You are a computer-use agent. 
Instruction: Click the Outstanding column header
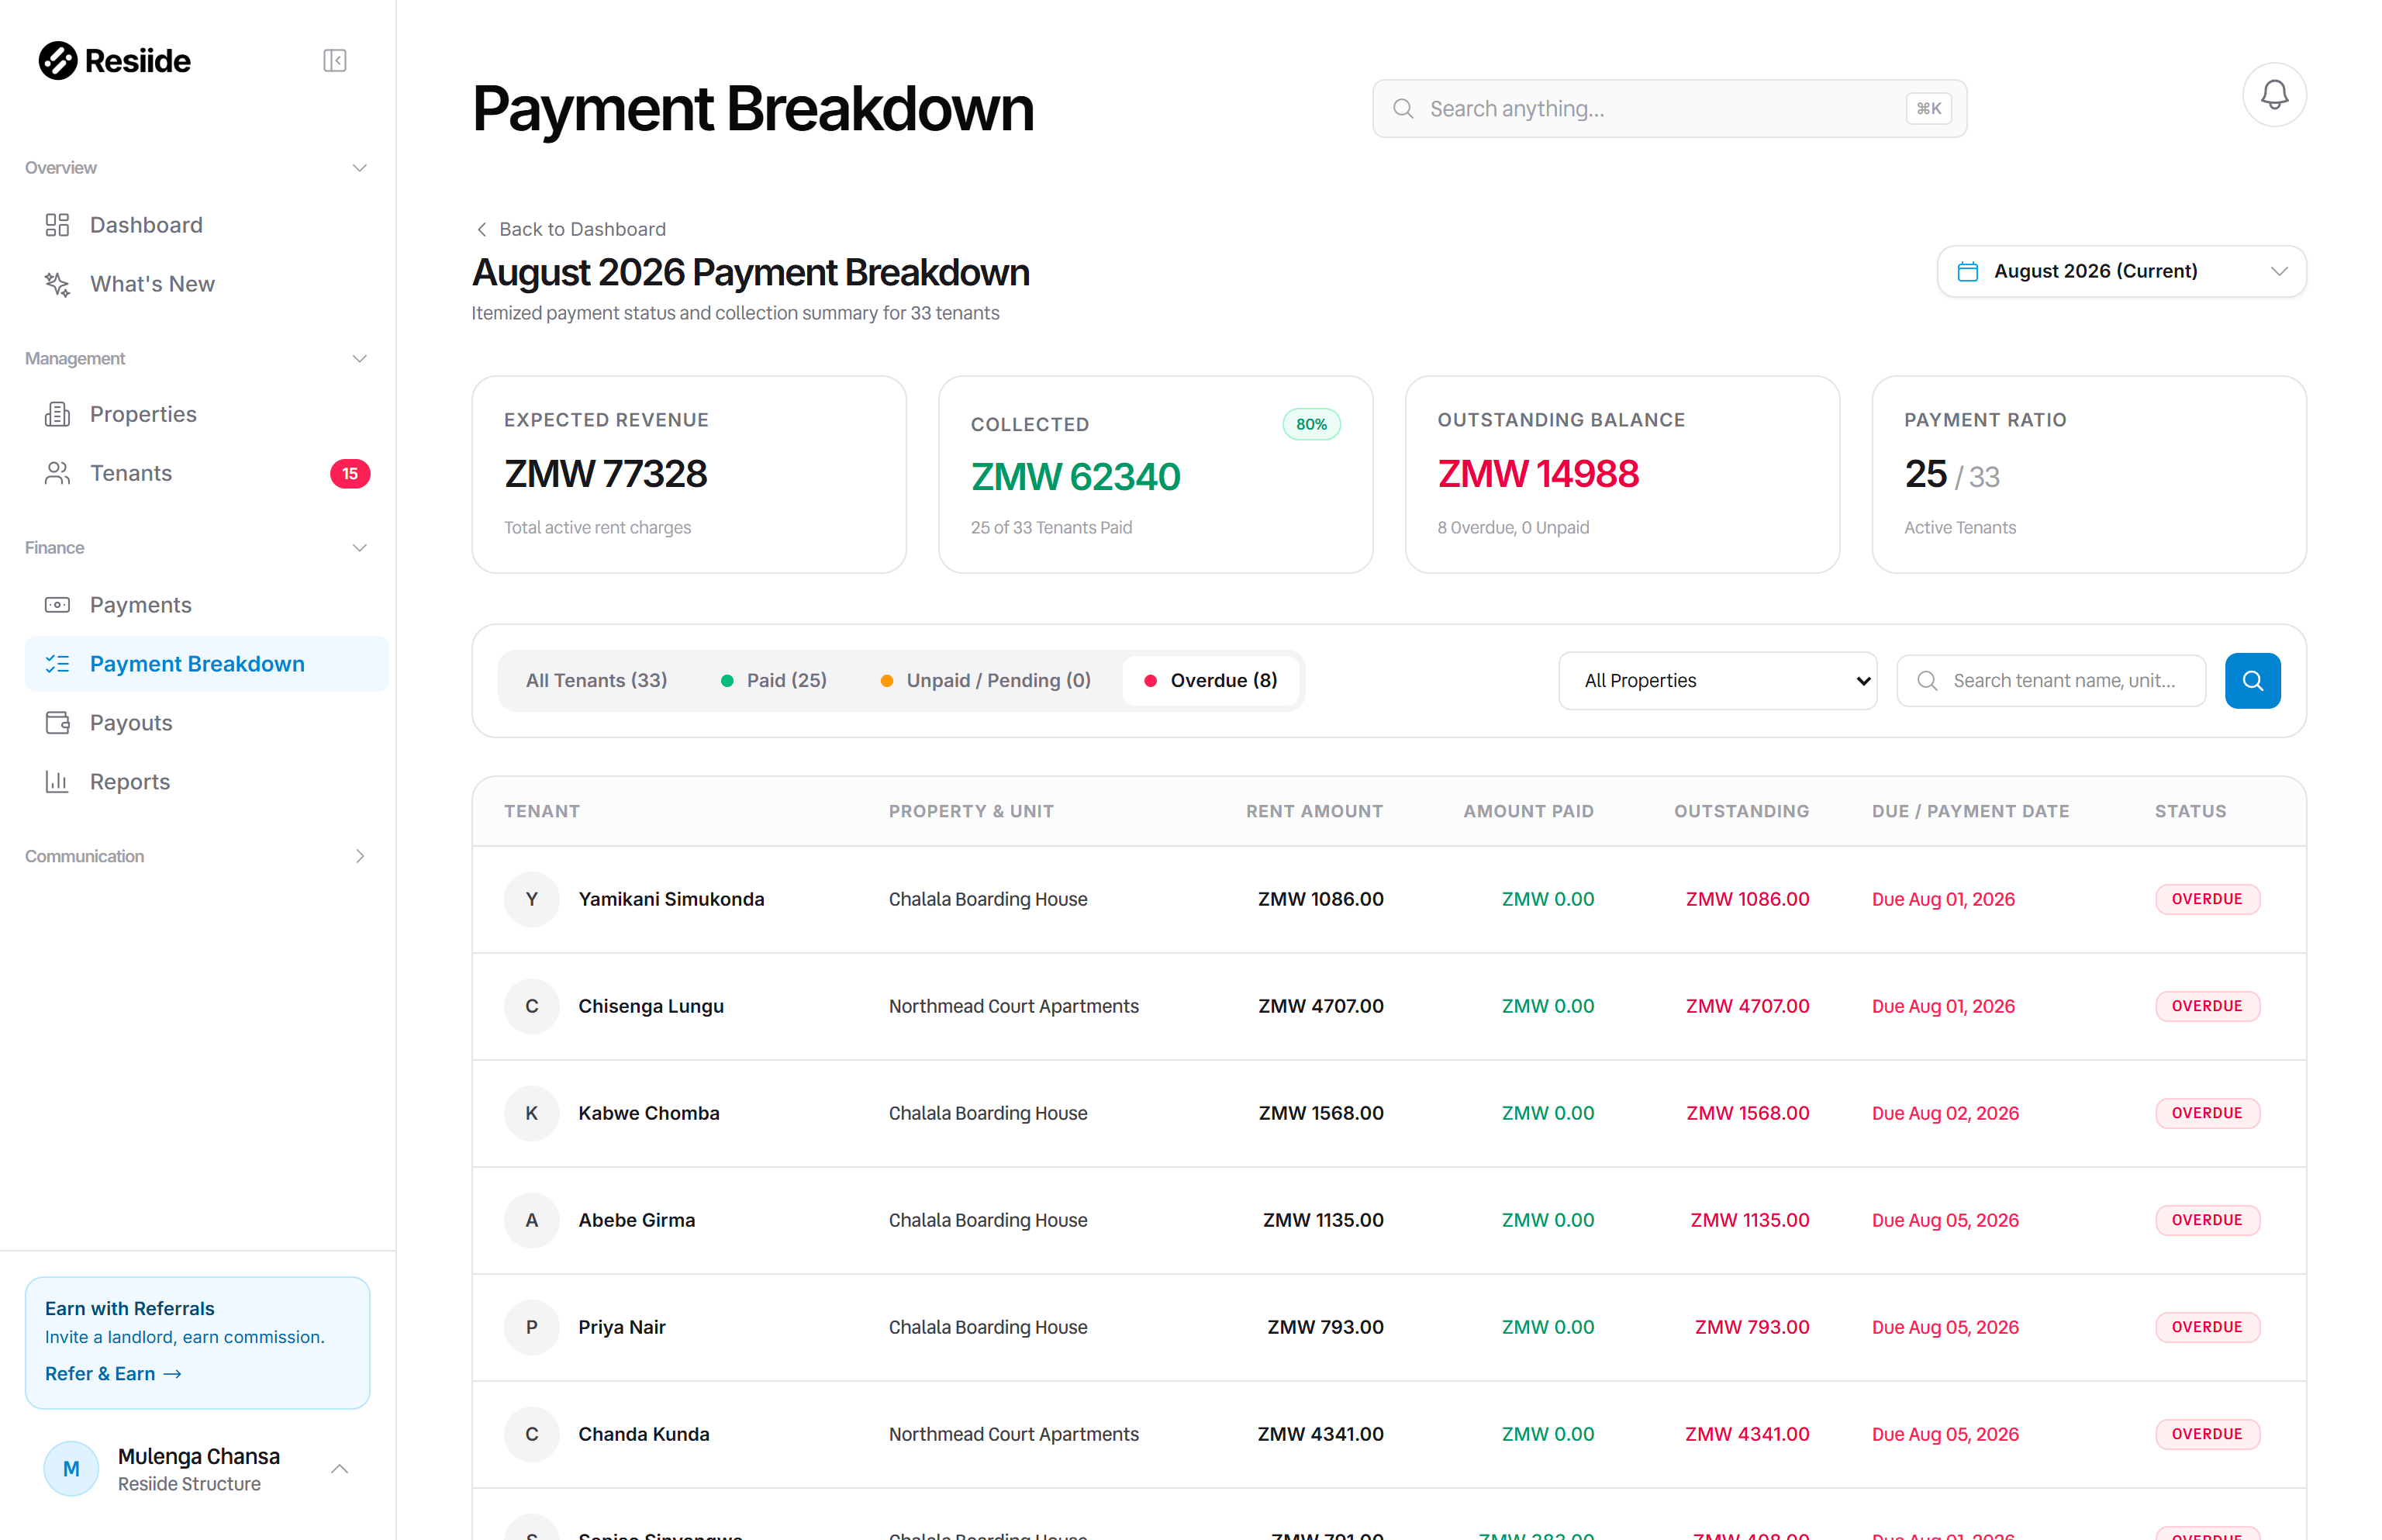[1741, 811]
